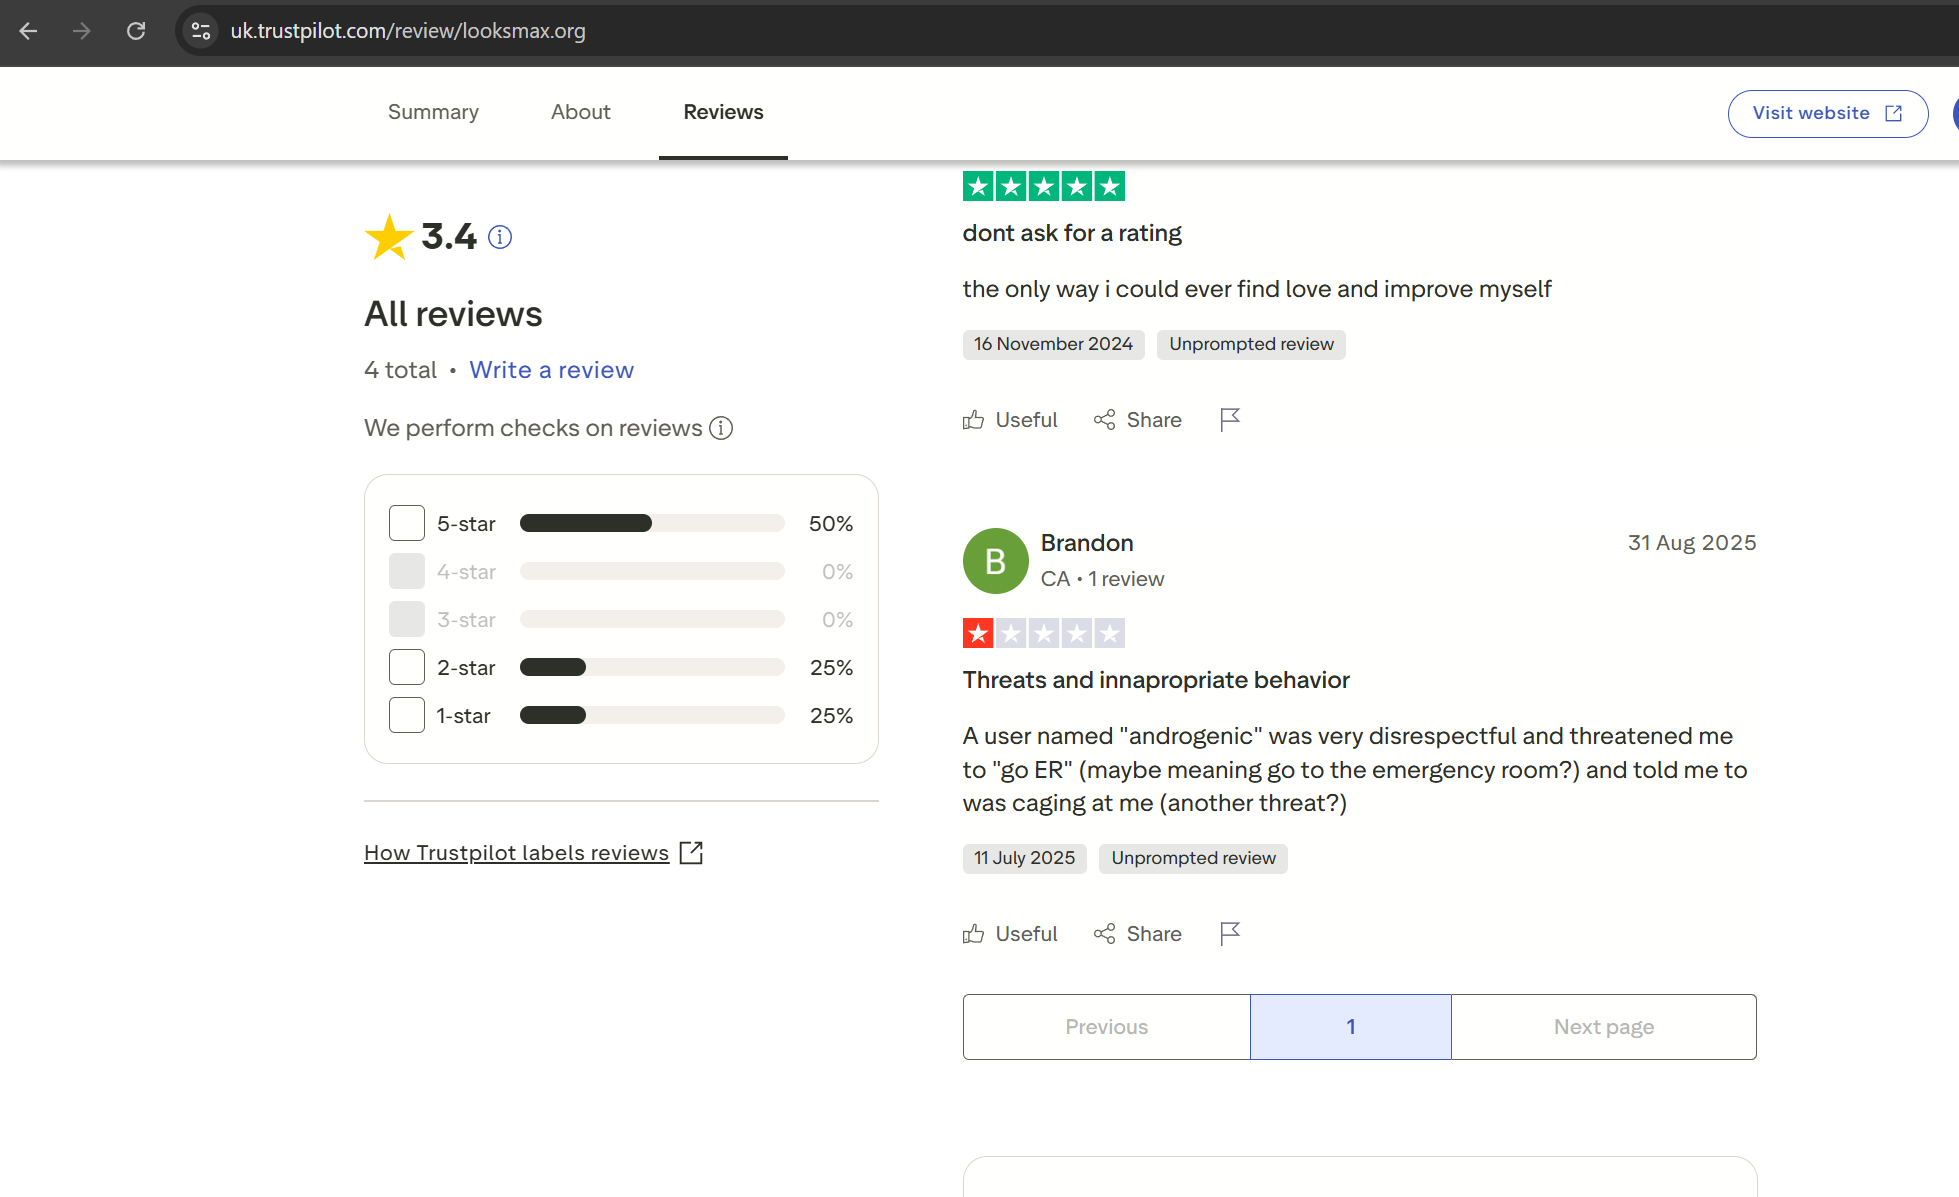
Task: Flag the 'dont ask for a rating' review
Action: point(1230,419)
